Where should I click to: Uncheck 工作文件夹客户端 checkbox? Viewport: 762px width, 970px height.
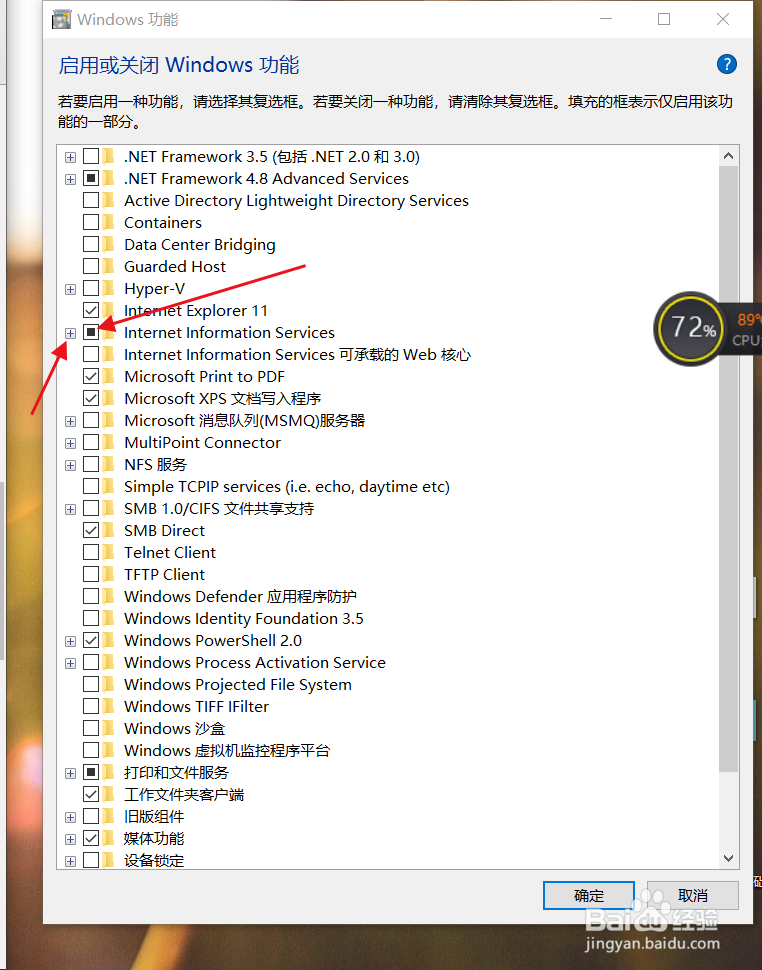click(x=91, y=794)
